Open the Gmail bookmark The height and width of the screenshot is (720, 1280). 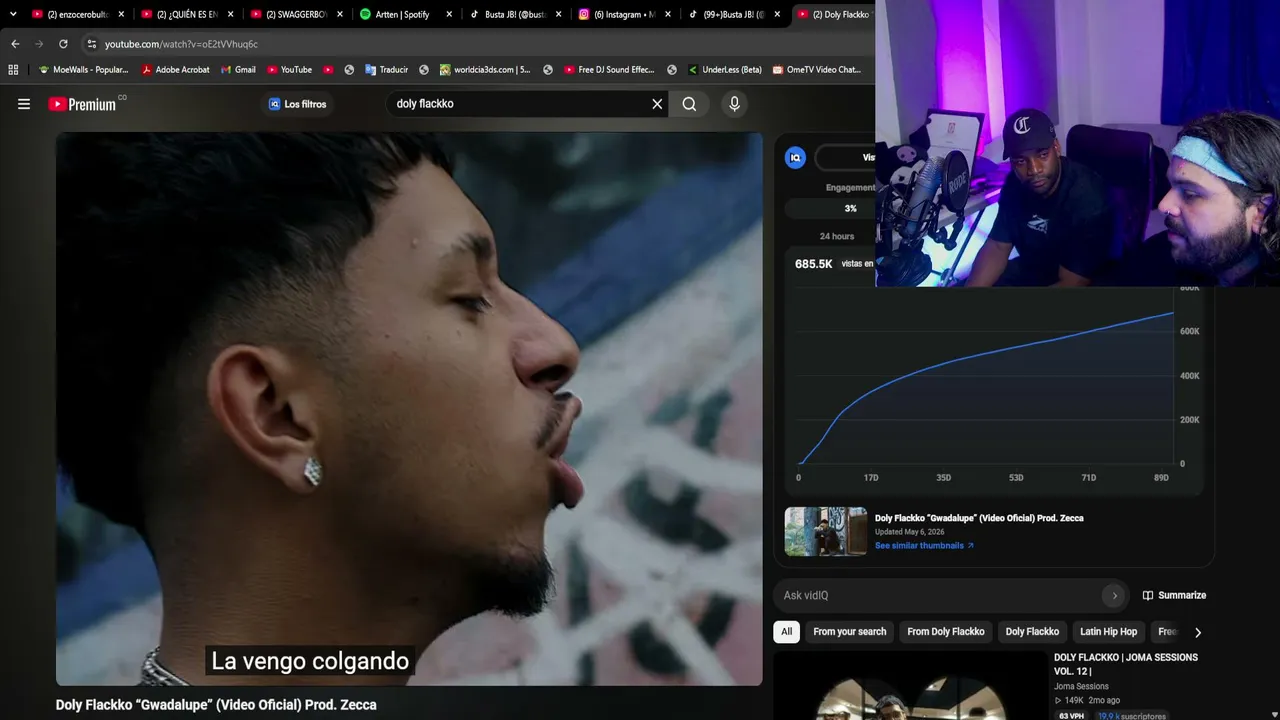[237, 70]
